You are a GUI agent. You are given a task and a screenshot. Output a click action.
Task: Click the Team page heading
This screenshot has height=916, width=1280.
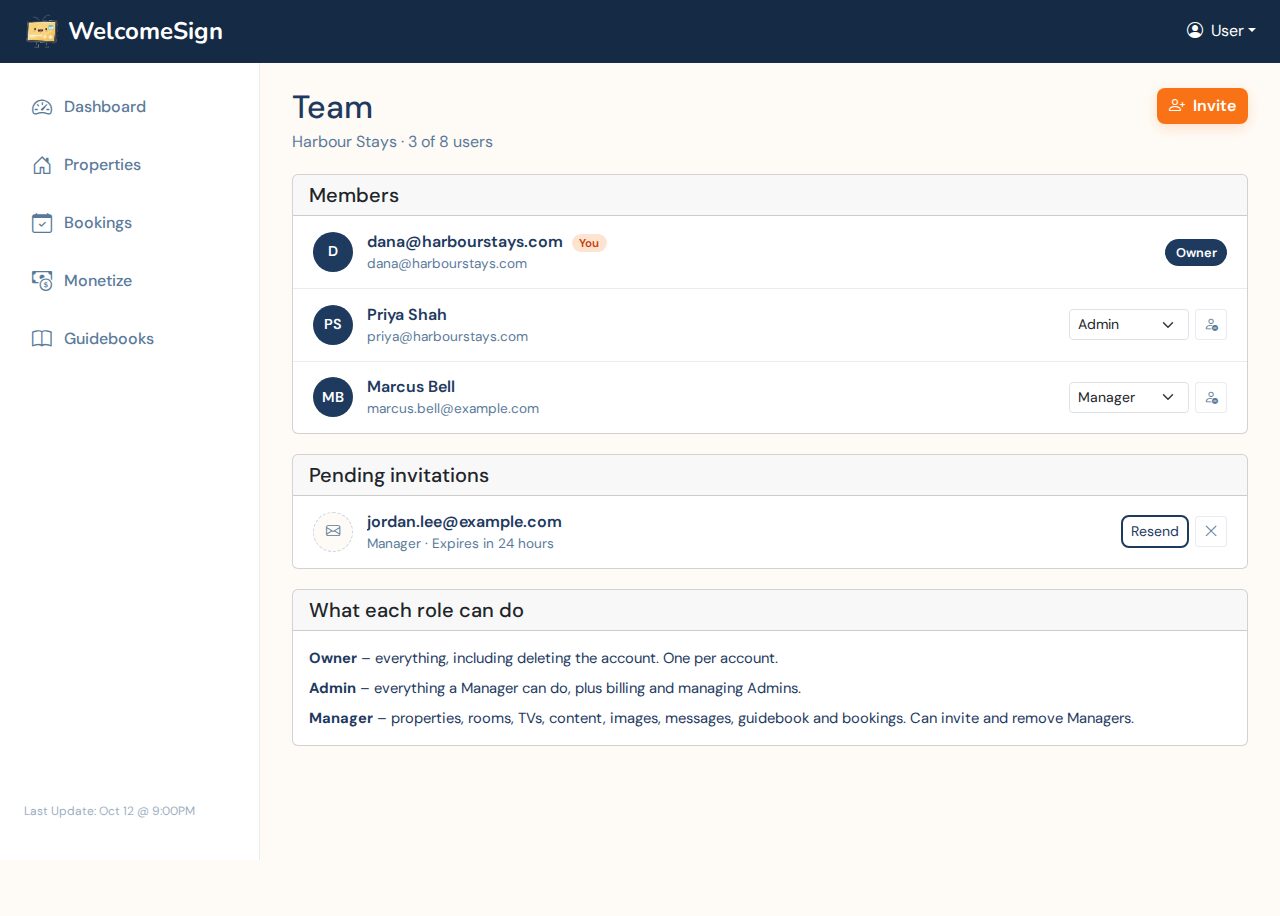[x=332, y=107]
